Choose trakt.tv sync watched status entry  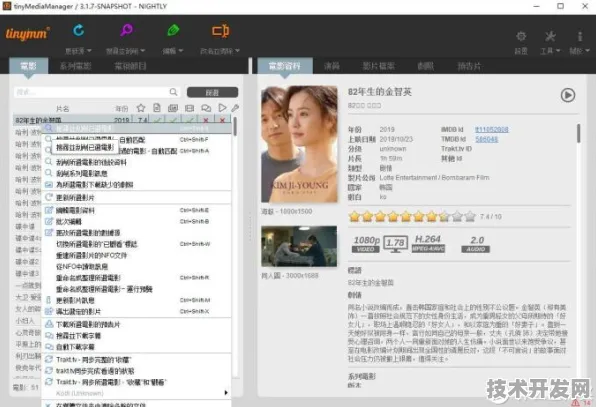coord(137,371)
